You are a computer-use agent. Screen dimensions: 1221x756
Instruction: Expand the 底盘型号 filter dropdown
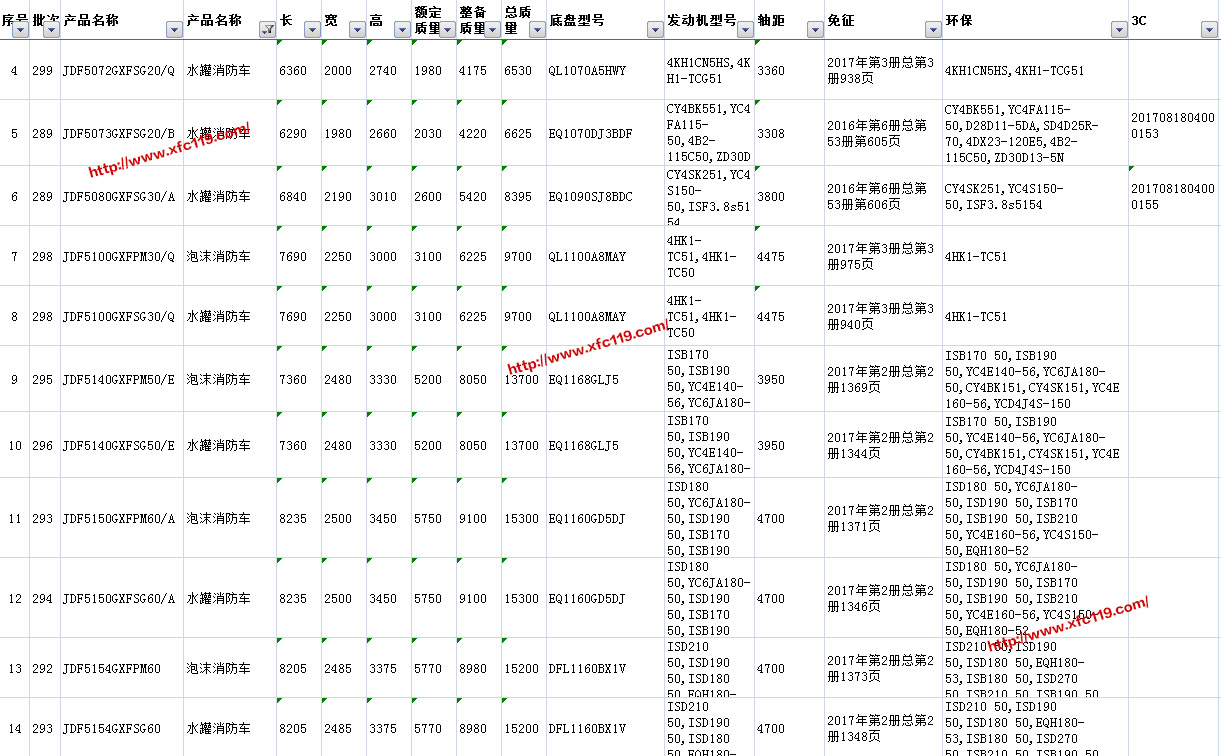[x=655, y=30]
